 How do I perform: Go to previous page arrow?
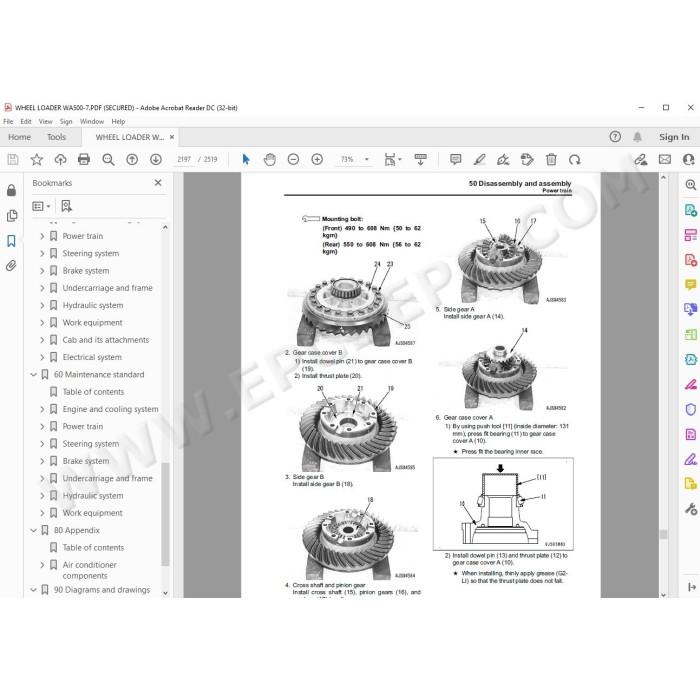coord(132,159)
